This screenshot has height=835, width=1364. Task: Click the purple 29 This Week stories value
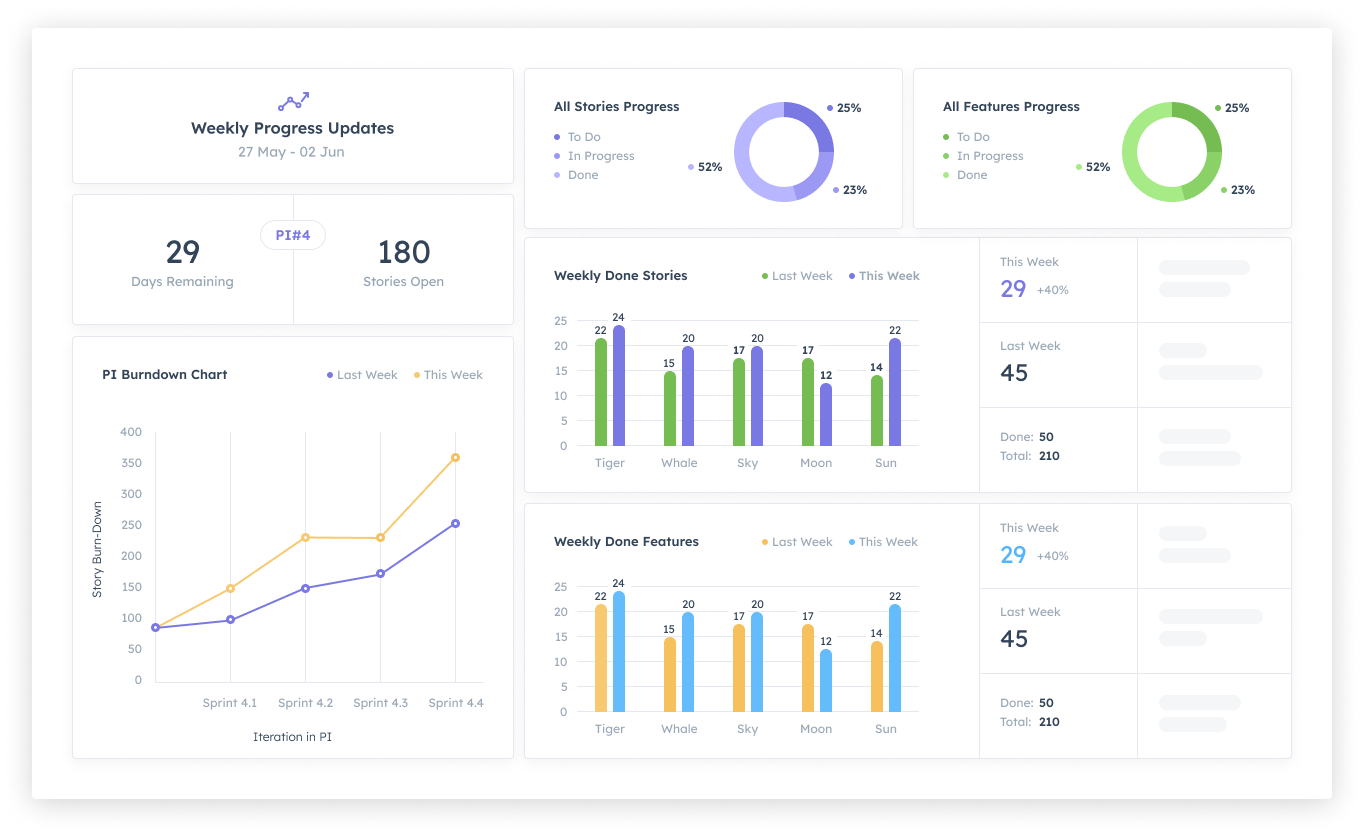(x=1013, y=289)
